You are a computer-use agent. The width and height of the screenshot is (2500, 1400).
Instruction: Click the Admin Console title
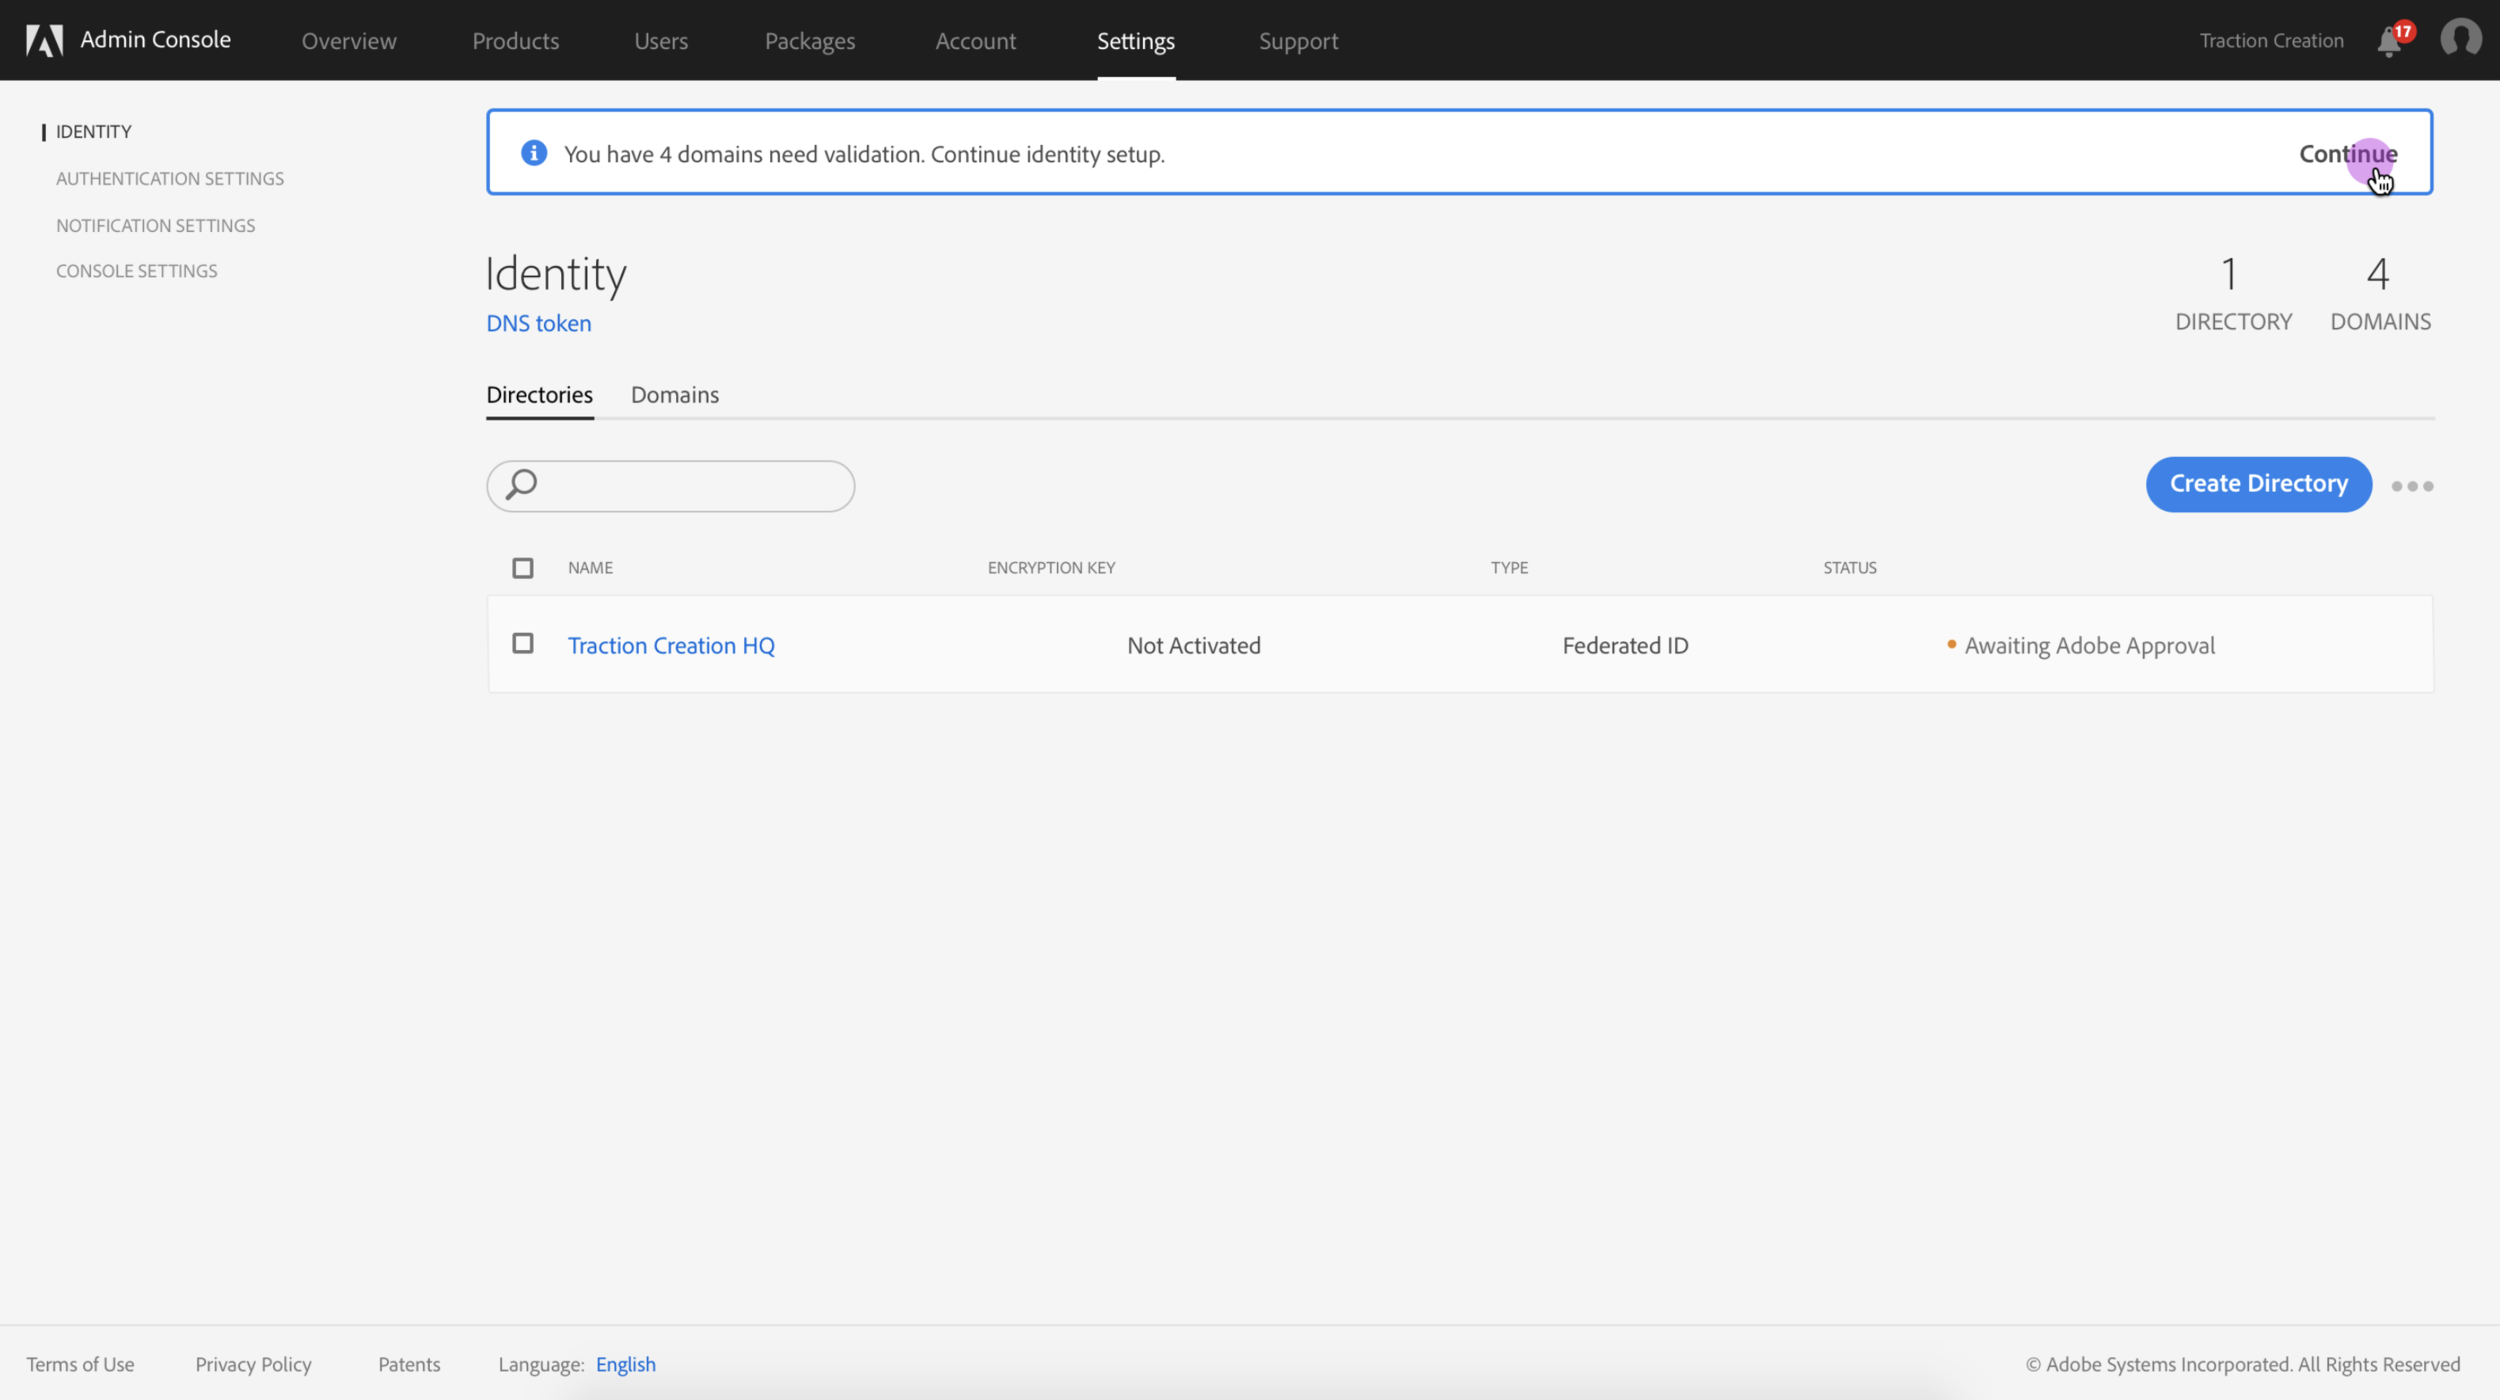(x=155, y=39)
